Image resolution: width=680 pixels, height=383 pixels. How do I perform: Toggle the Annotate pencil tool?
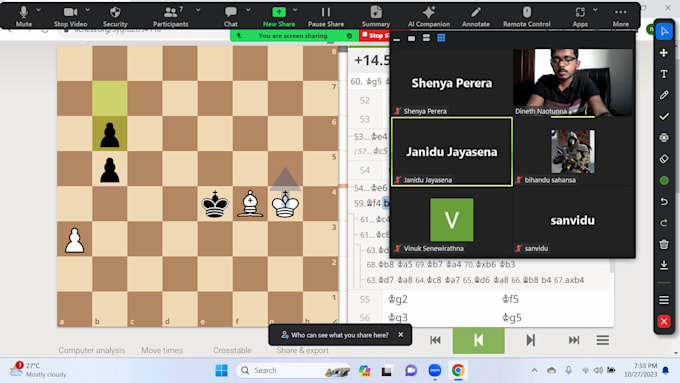tap(476, 16)
